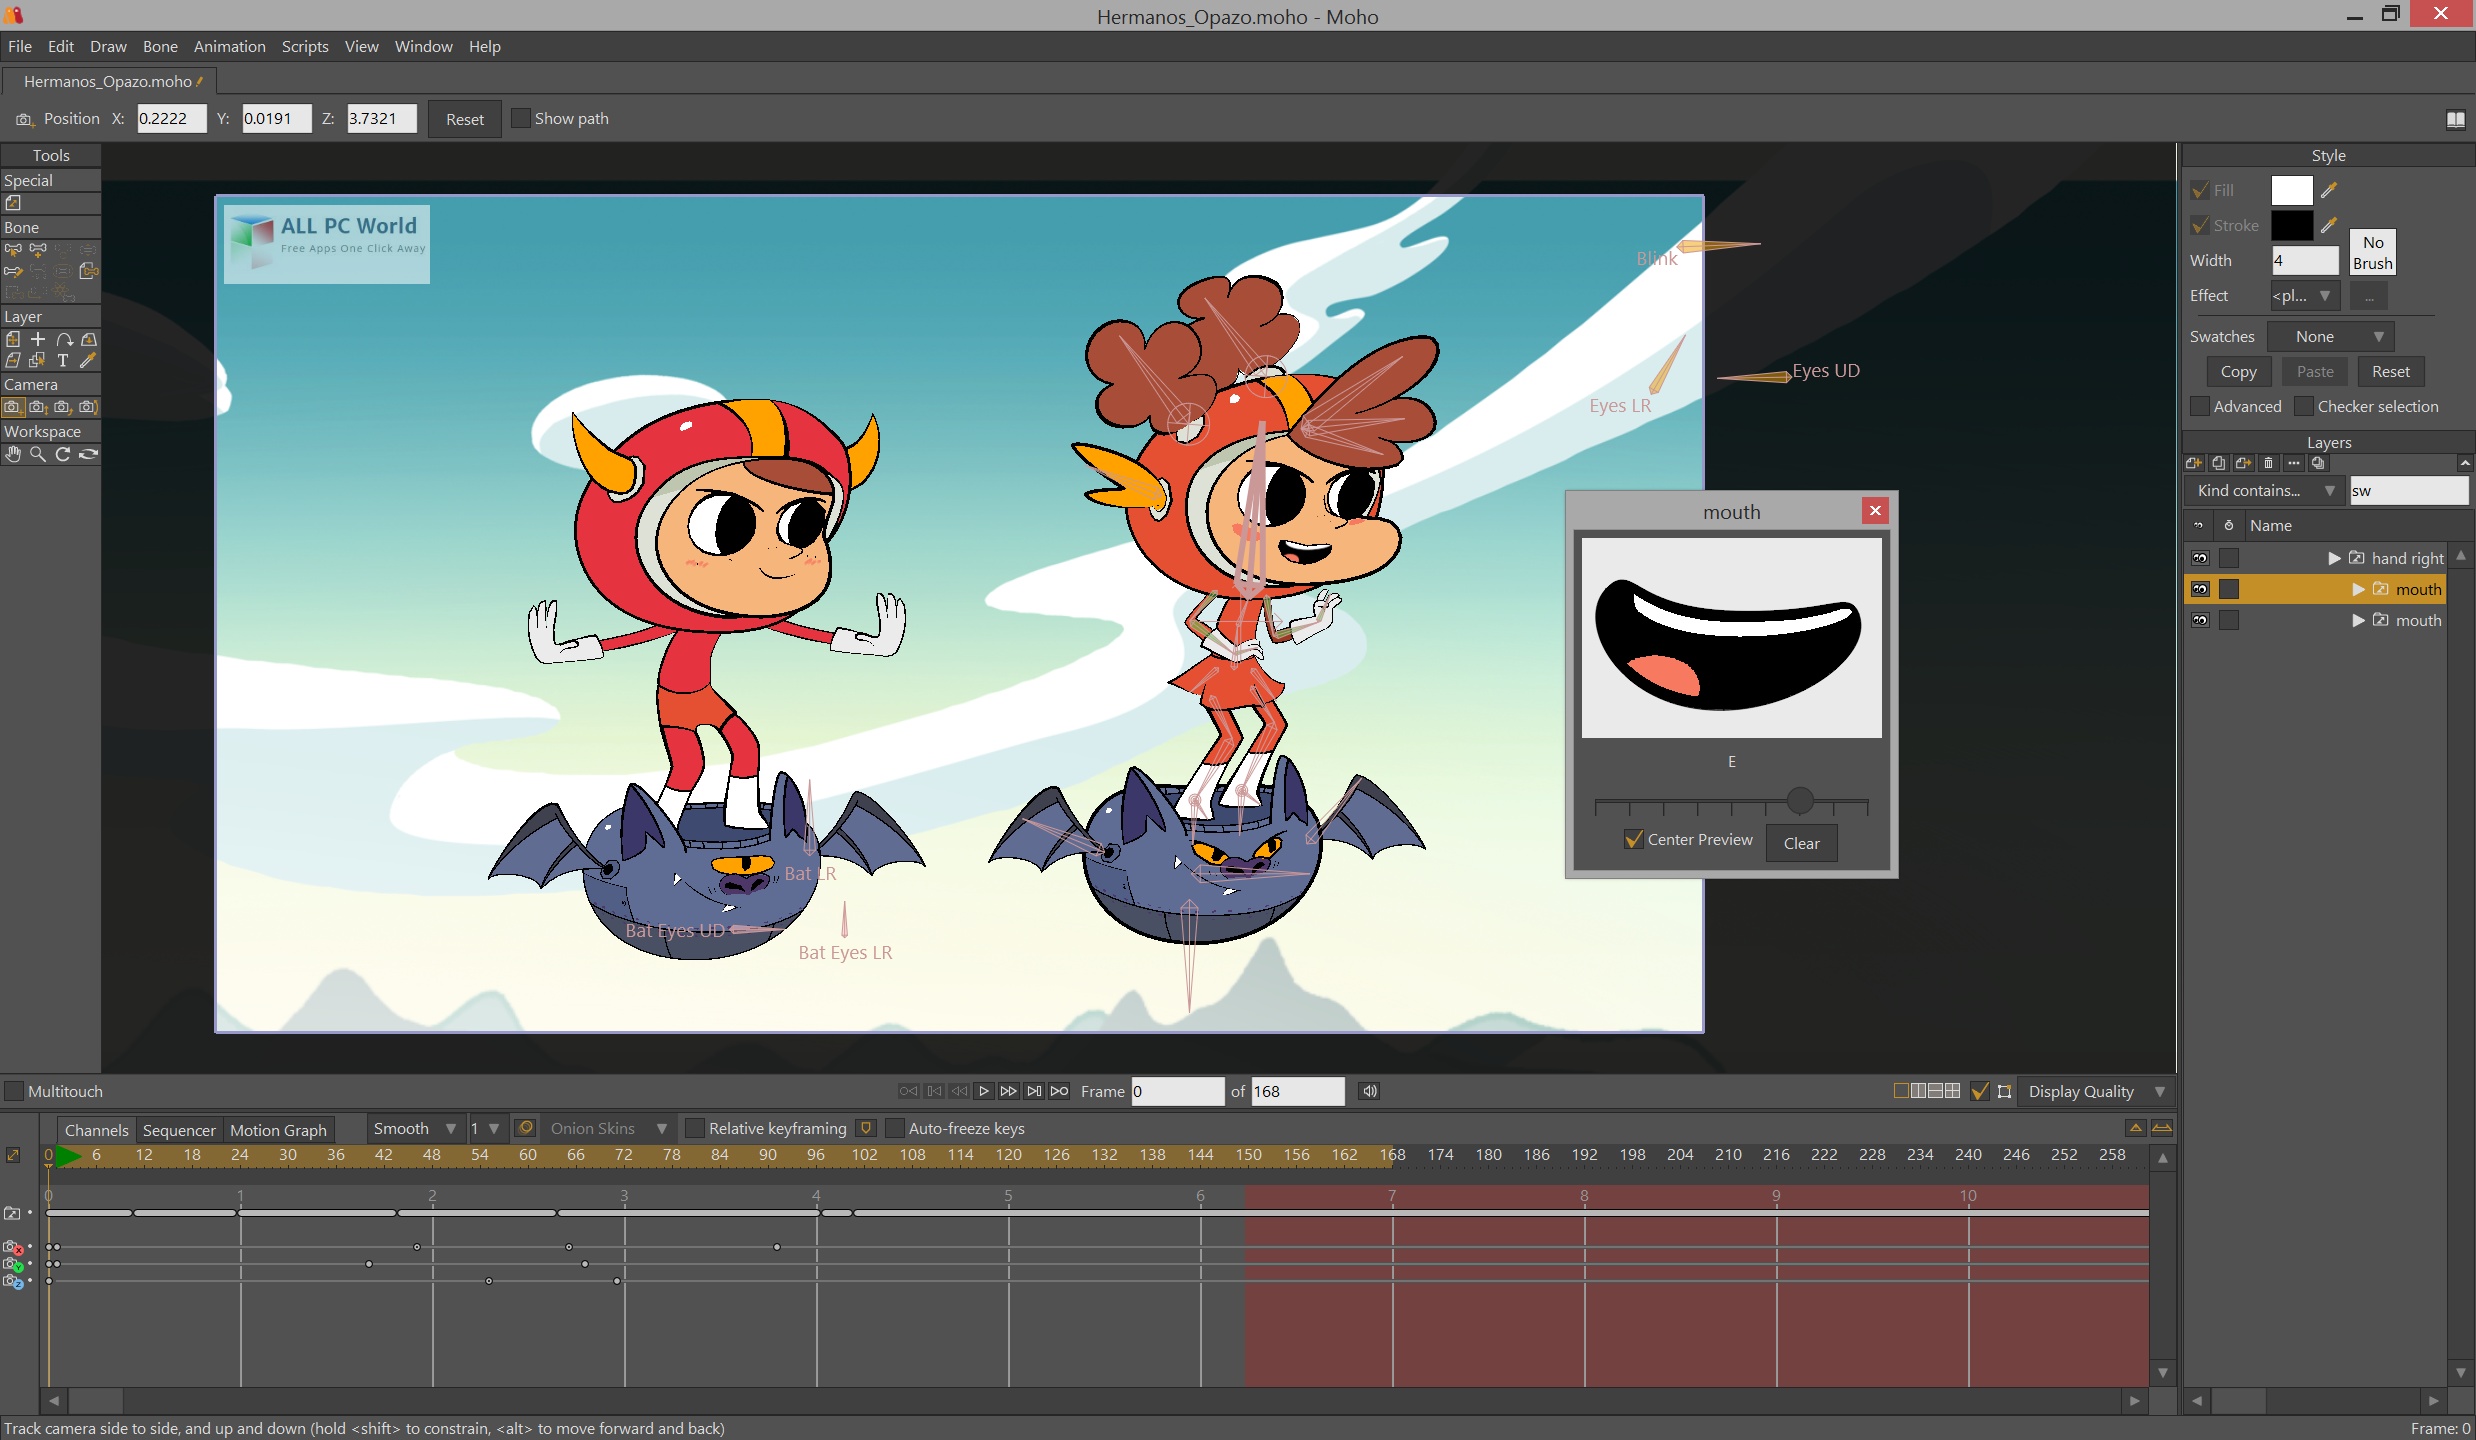Image resolution: width=2476 pixels, height=1440 pixels.
Task: Enable Auto-freeze keys checkbox
Action: pos(895,1128)
